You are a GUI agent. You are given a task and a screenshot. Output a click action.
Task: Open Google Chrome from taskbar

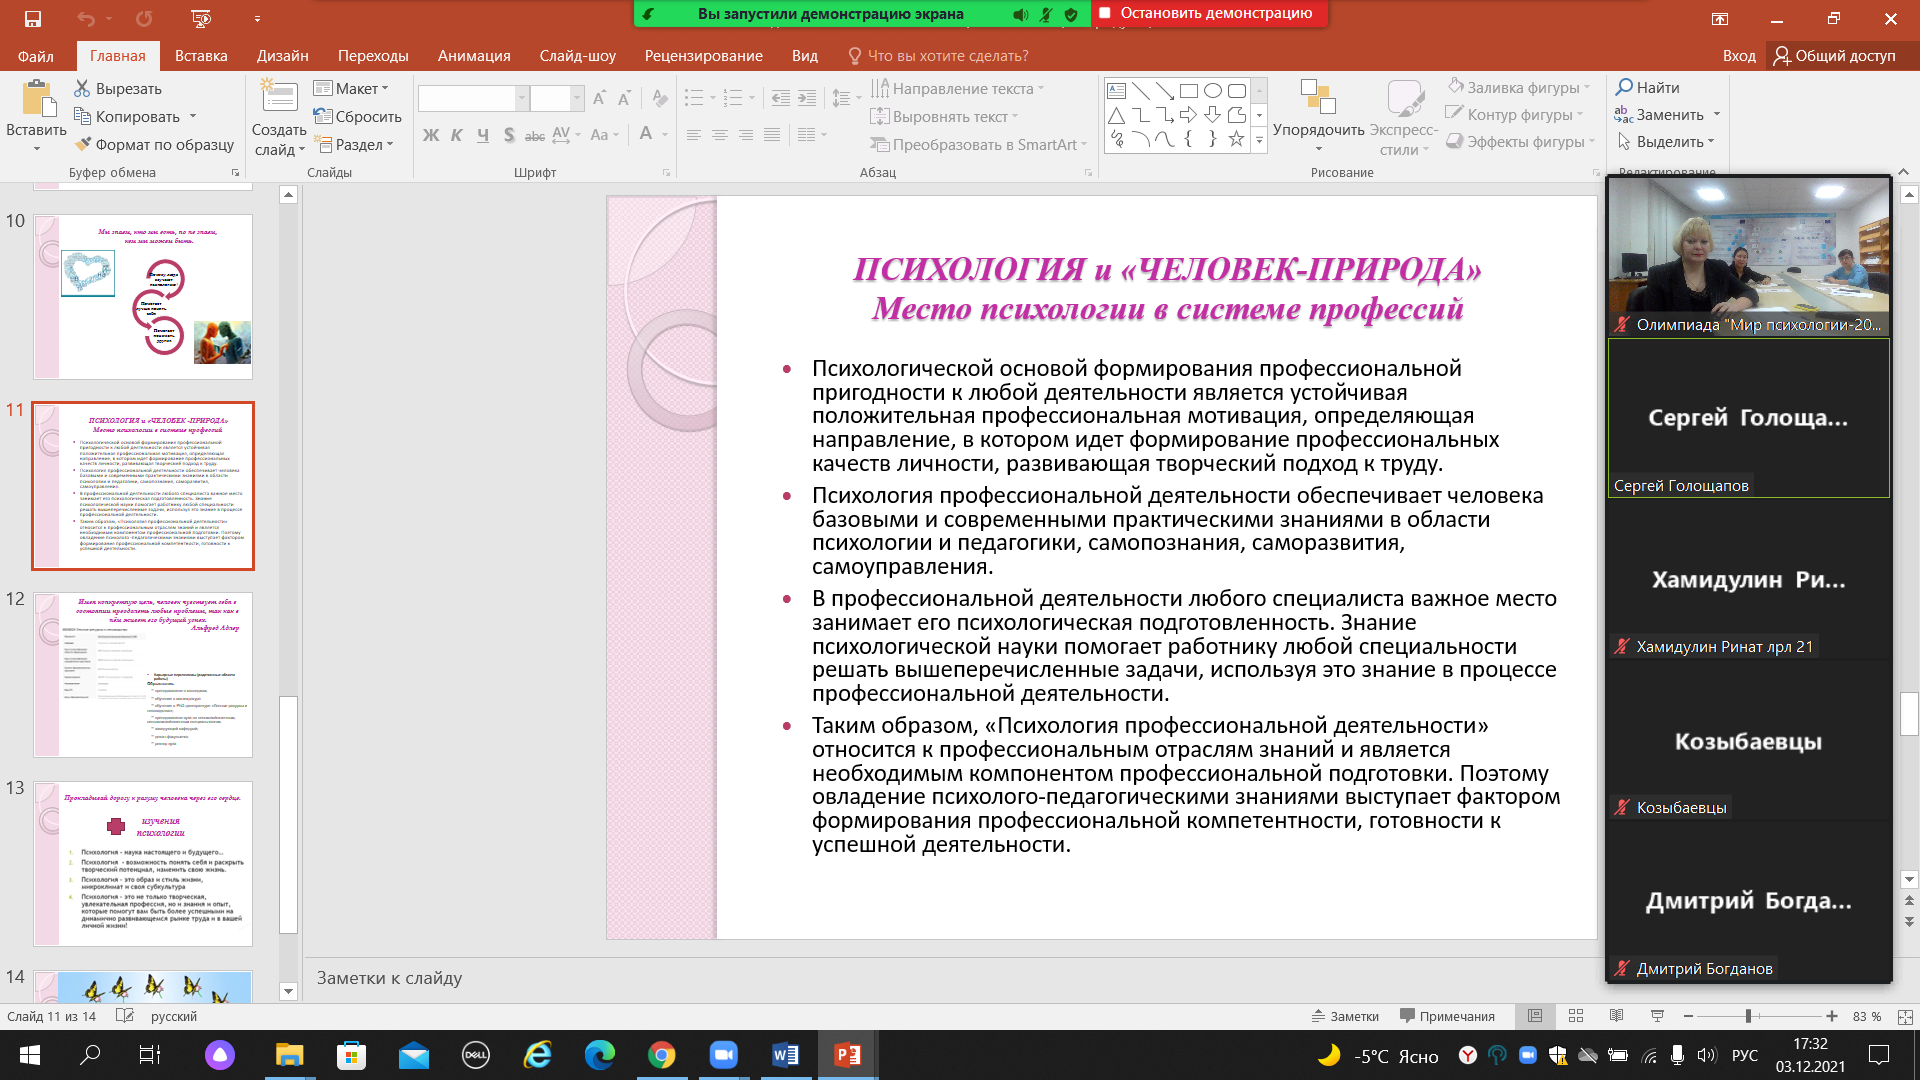[661, 1055]
